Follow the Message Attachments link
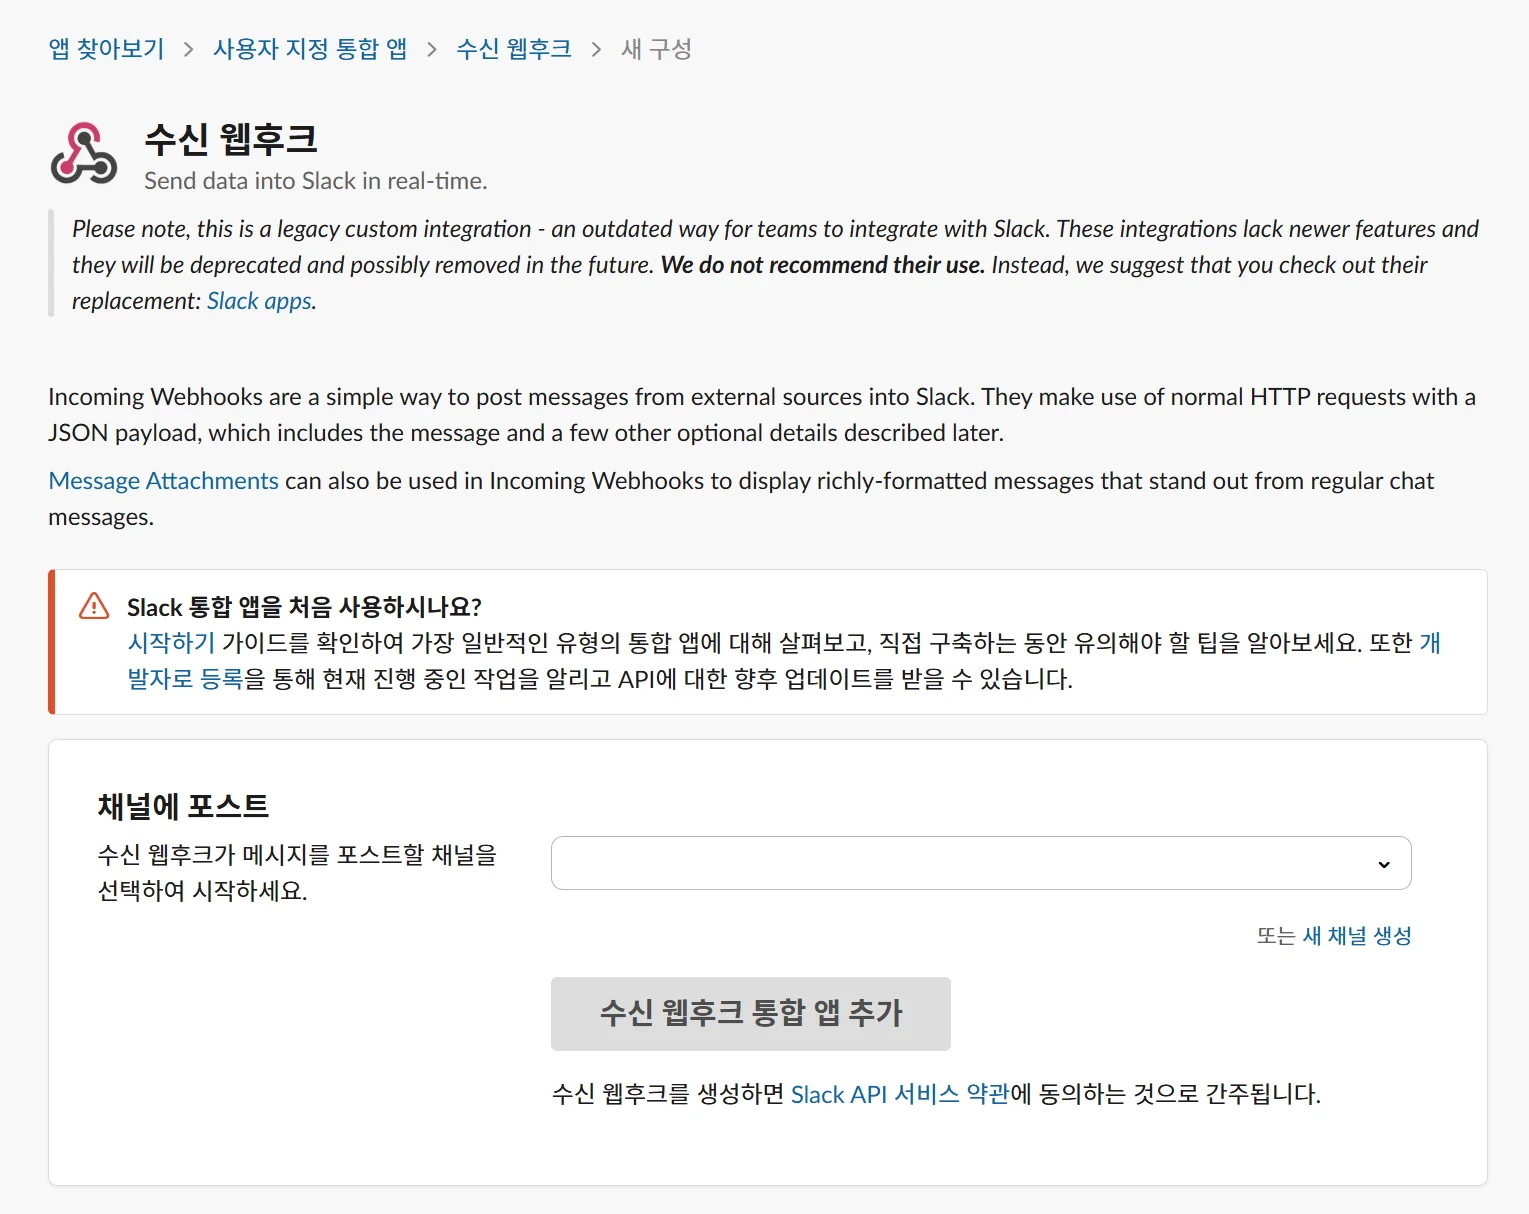 tap(163, 481)
